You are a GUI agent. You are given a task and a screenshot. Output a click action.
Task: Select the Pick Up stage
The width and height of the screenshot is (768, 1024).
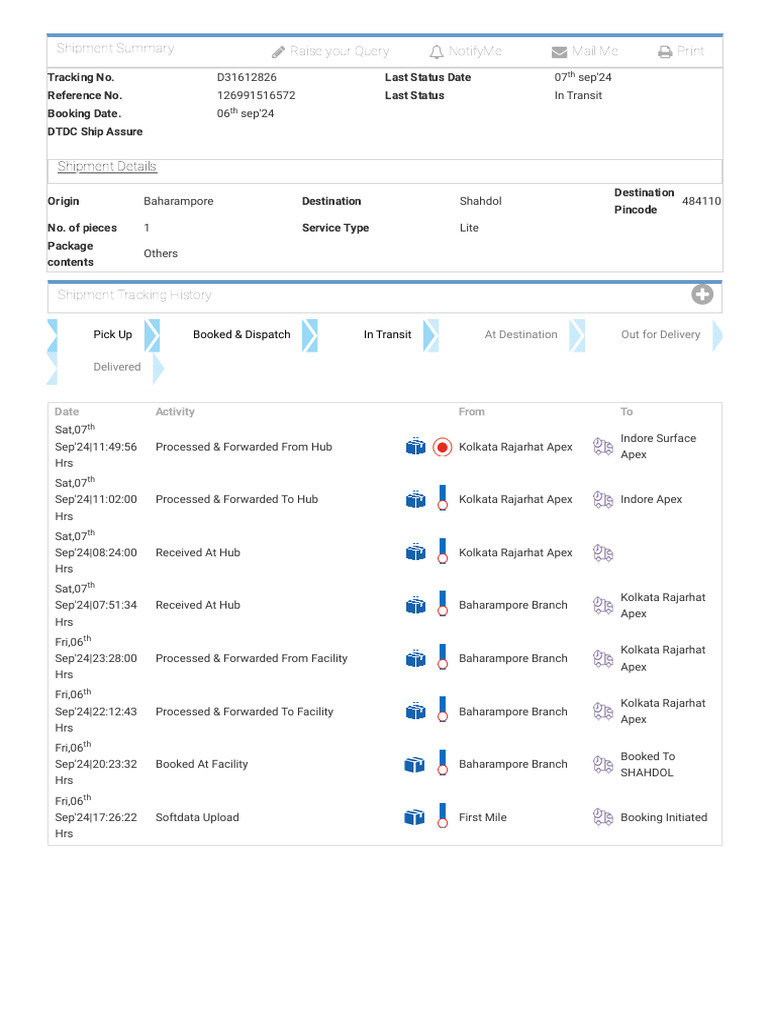click(112, 334)
